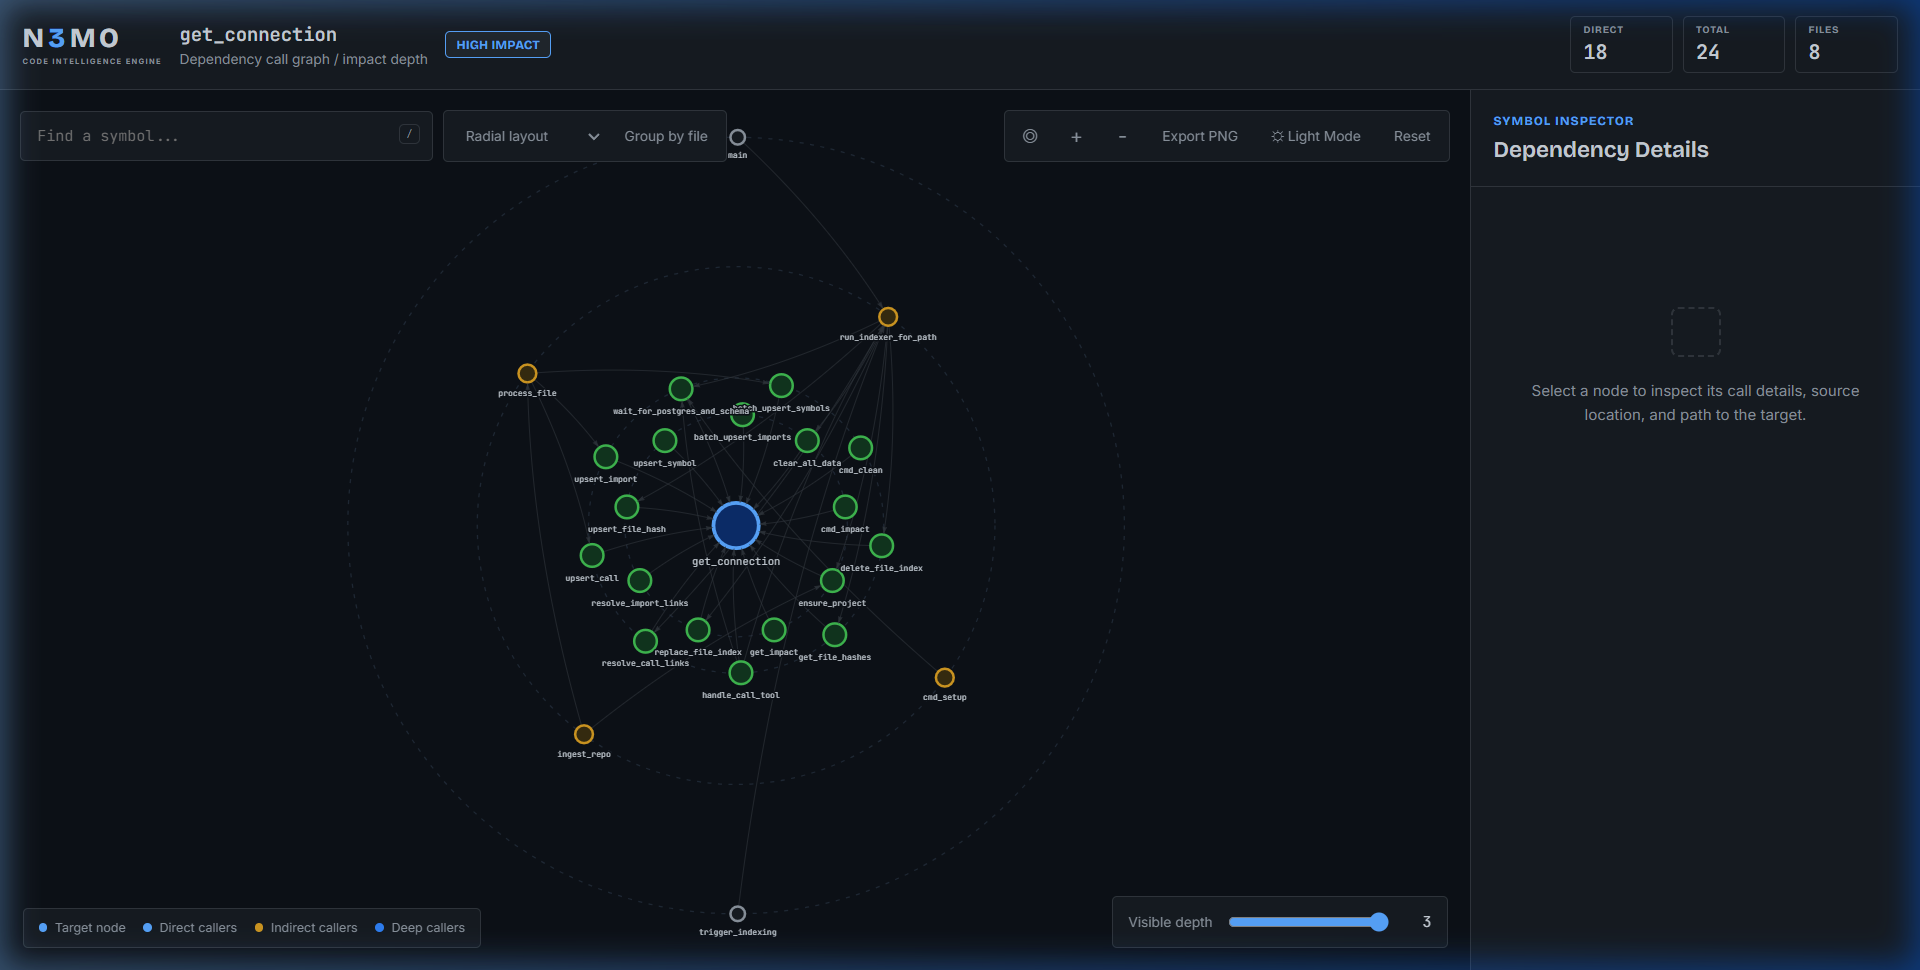Screen dimensions: 1920x970
Task: Adjust the Visible depth slider
Action: click(x=1308, y=922)
